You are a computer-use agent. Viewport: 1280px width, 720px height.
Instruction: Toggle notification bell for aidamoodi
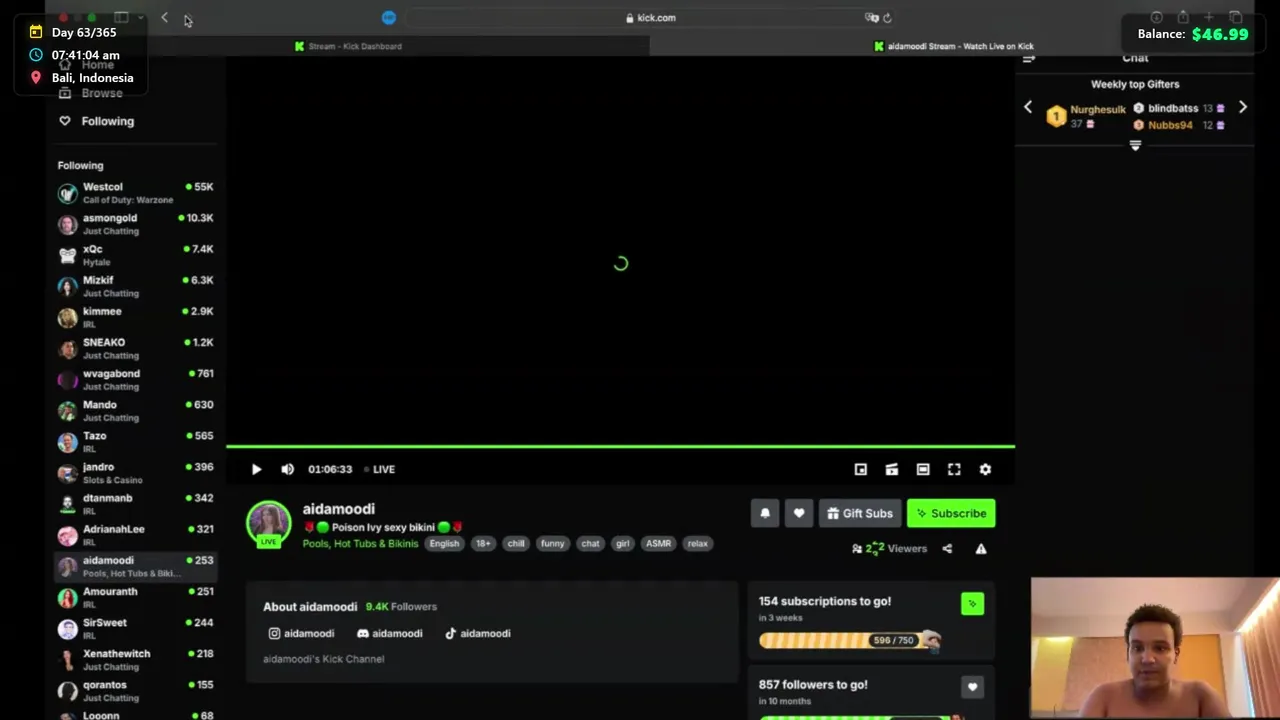pyautogui.click(x=765, y=513)
